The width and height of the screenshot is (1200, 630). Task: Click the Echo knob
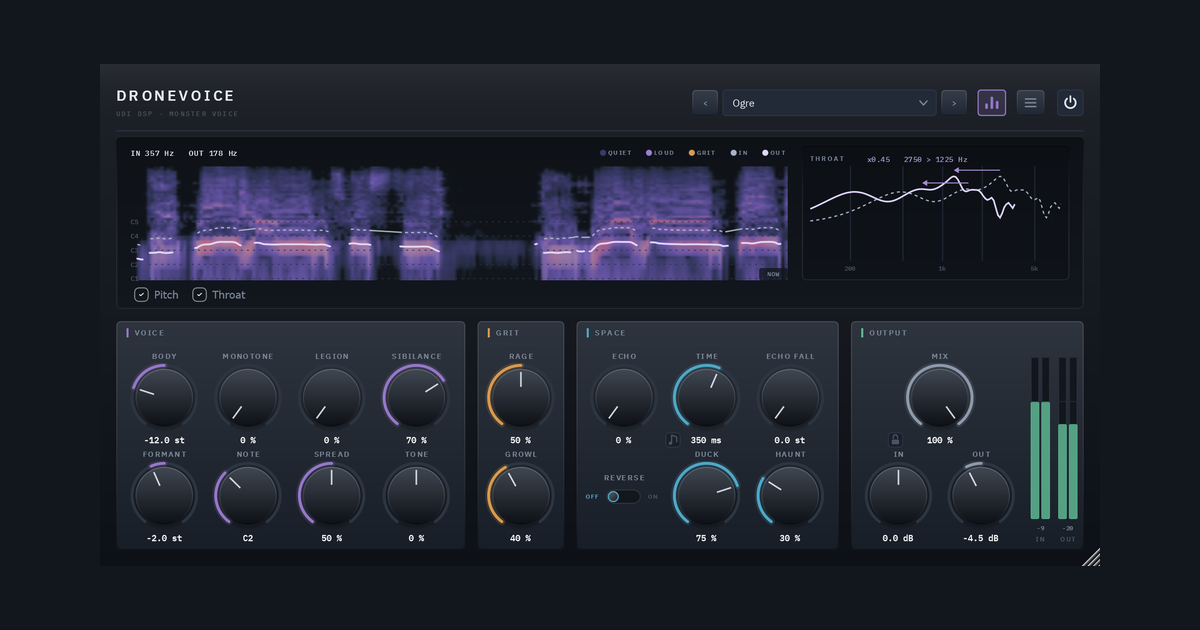point(624,397)
